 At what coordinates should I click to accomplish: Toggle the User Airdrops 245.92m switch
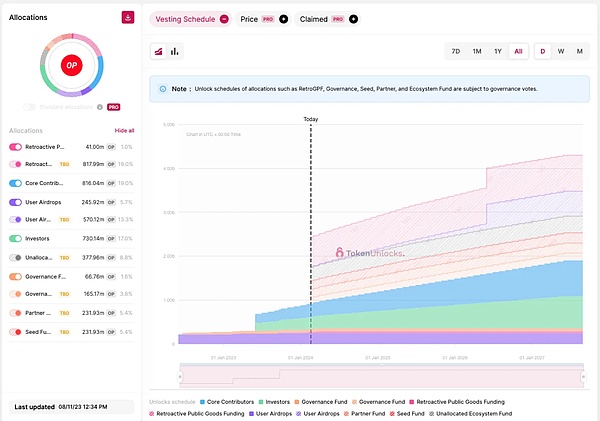pos(15,201)
